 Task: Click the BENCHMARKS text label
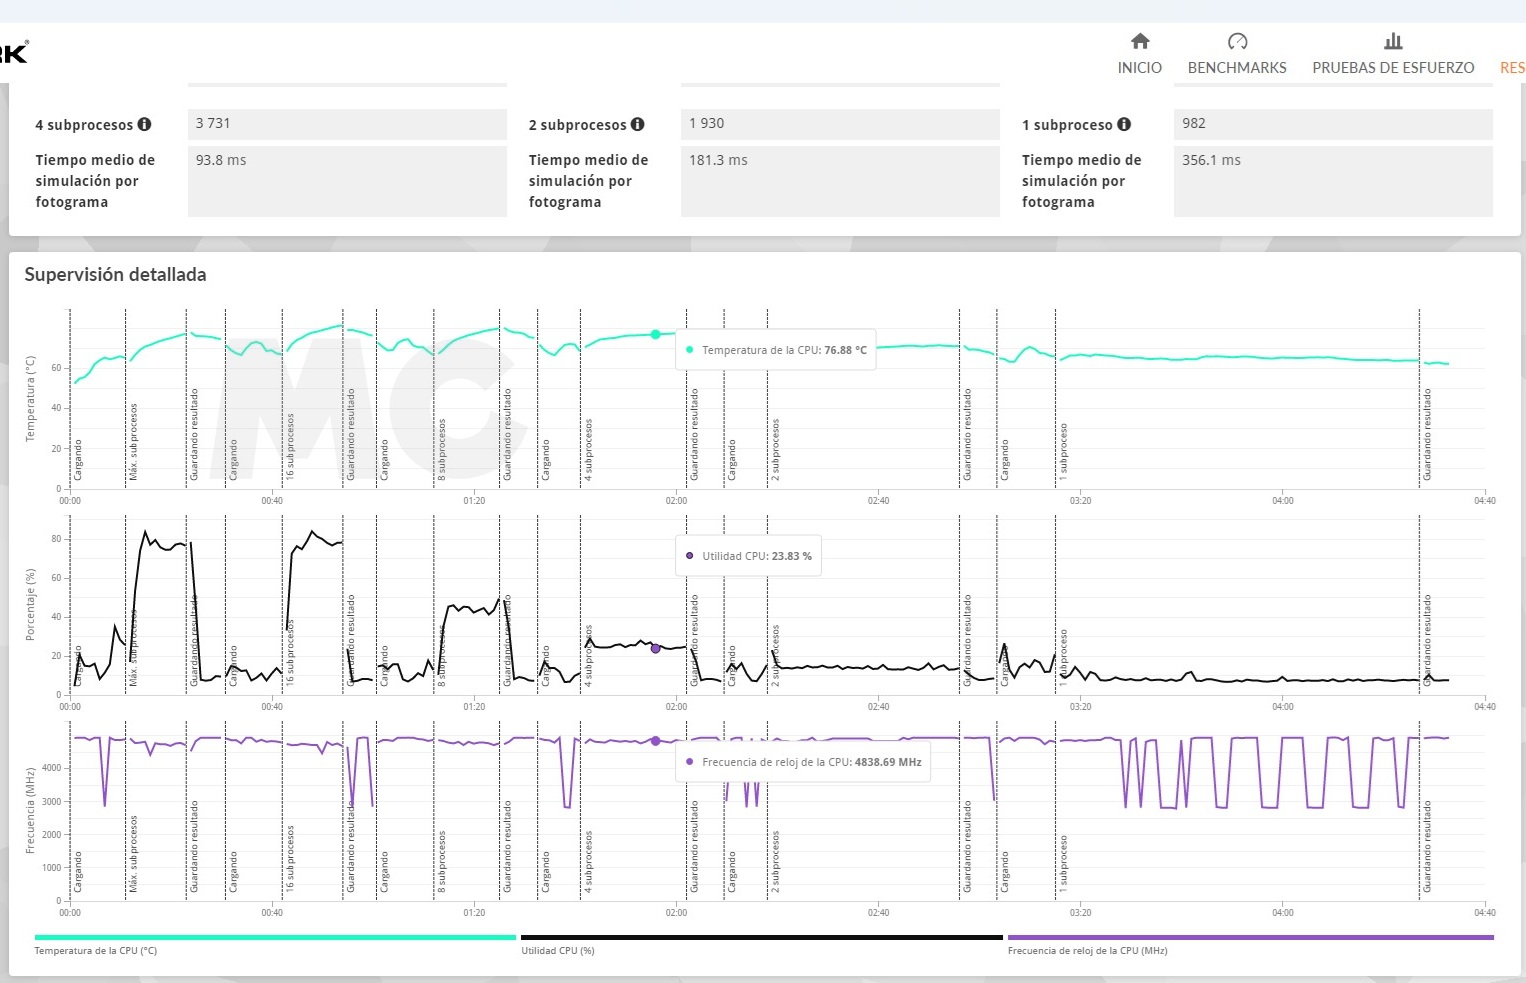pos(1237,68)
